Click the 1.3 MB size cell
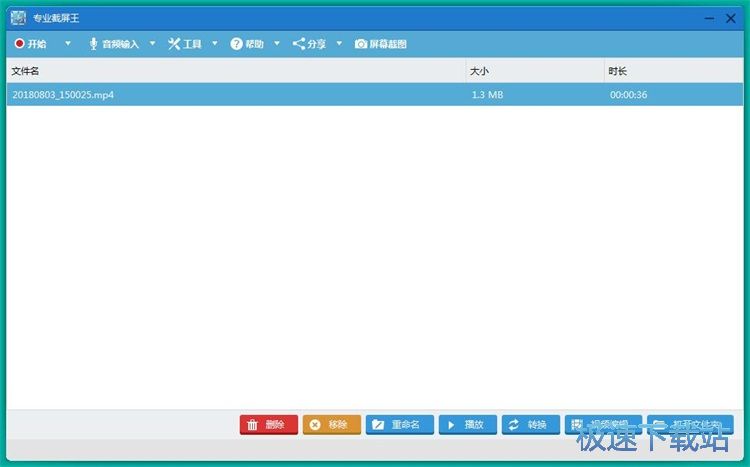 487,95
